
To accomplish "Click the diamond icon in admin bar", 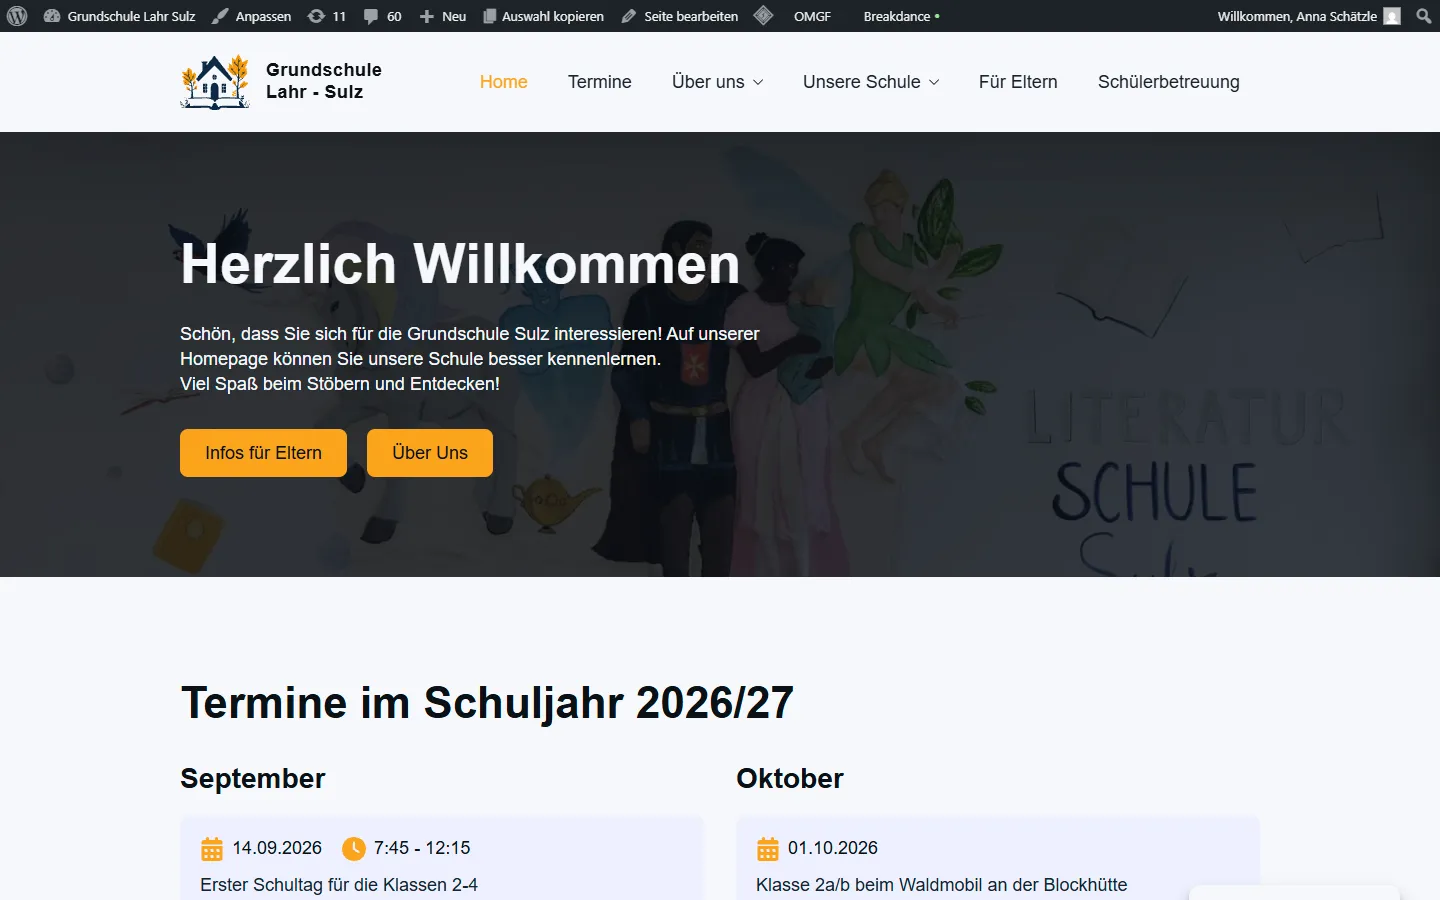I will click(763, 16).
